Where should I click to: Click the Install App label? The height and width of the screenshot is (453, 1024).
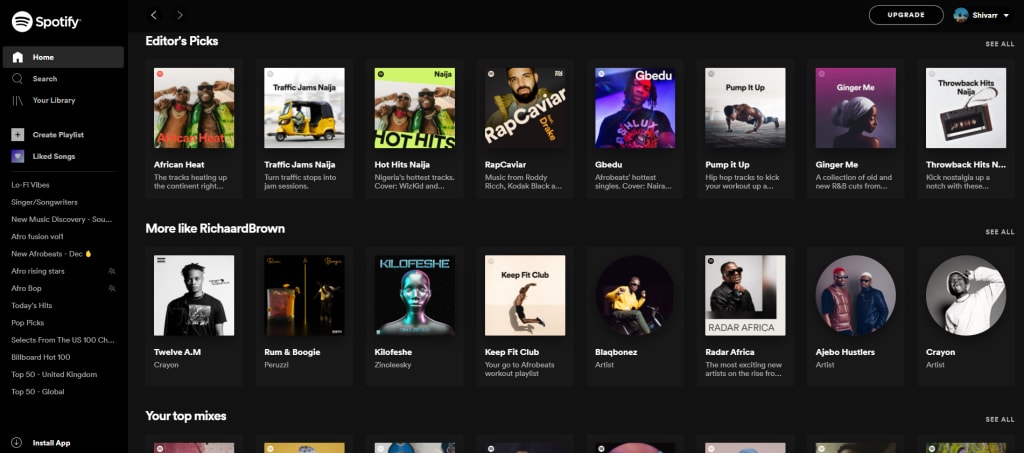point(51,443)
